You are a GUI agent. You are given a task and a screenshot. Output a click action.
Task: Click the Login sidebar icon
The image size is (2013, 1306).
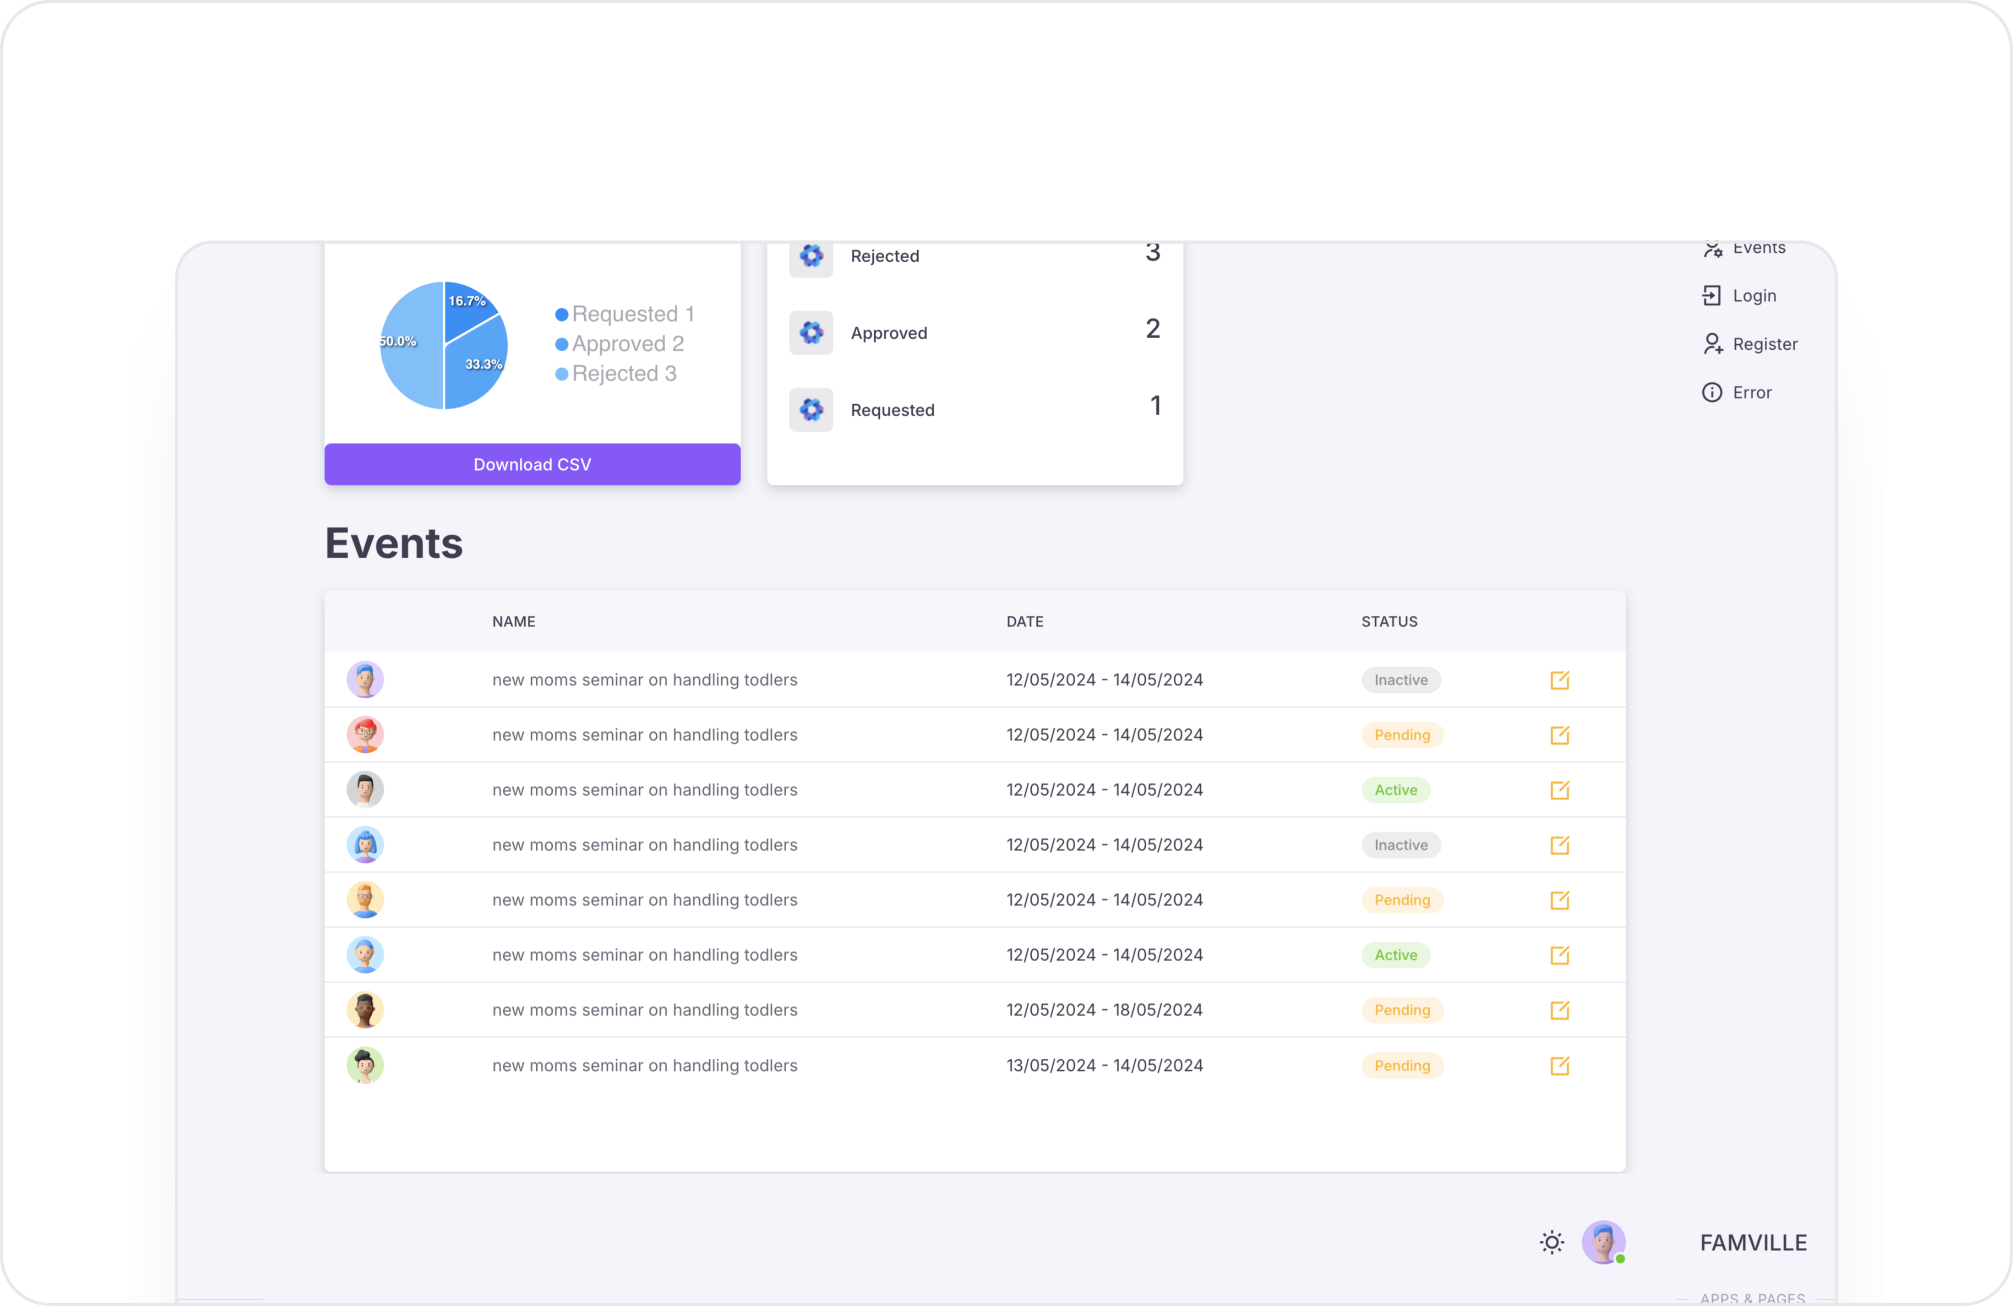tap(1711, 296)
